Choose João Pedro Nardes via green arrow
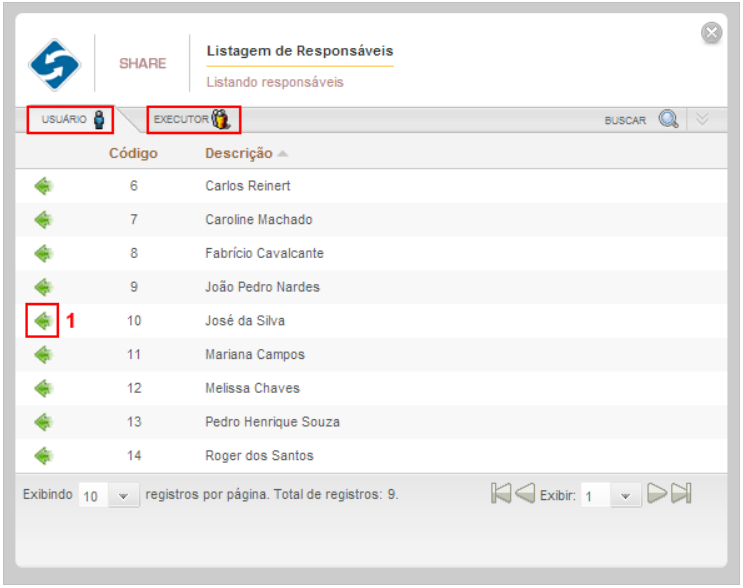Screen dimensions: 743x588 click(44, 287)
